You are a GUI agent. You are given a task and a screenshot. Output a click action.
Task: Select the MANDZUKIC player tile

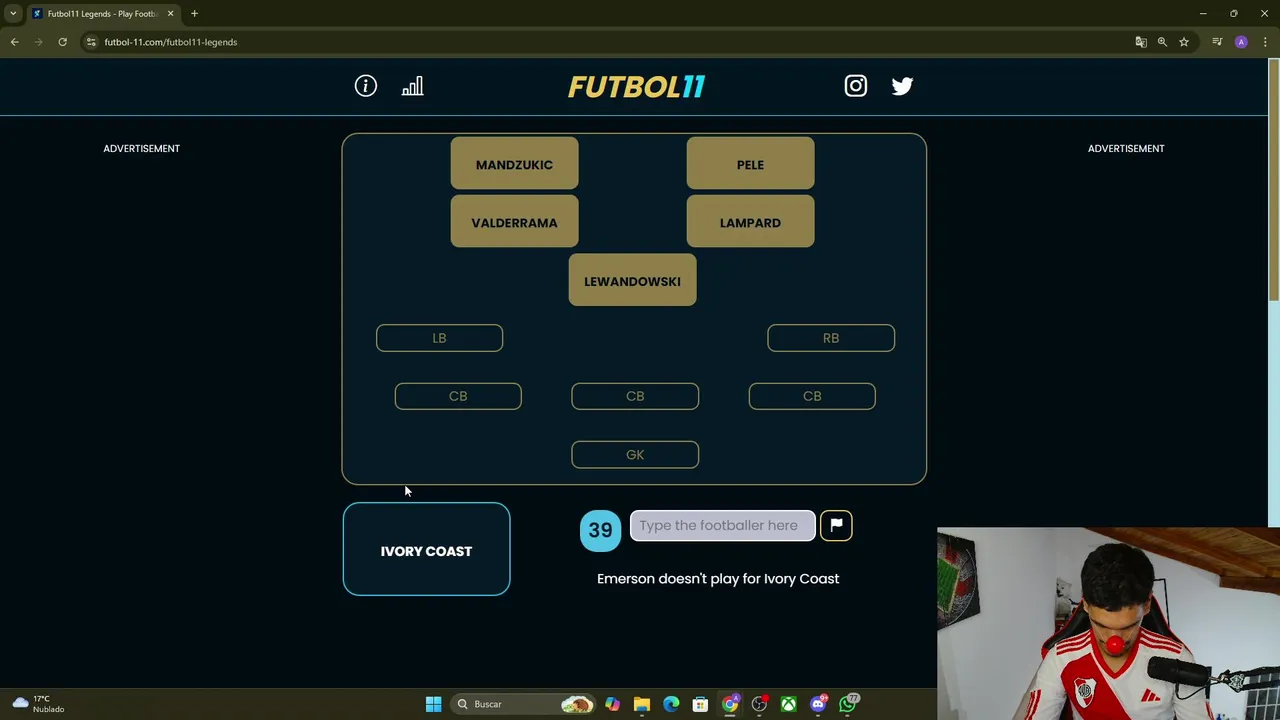click(x=514, y=164)
